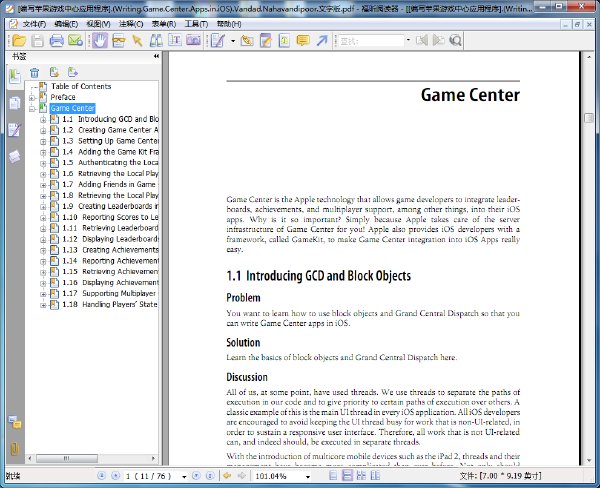Open the advanced search magnifier icon
Screen dimensions: 600x488
point(455,40)
